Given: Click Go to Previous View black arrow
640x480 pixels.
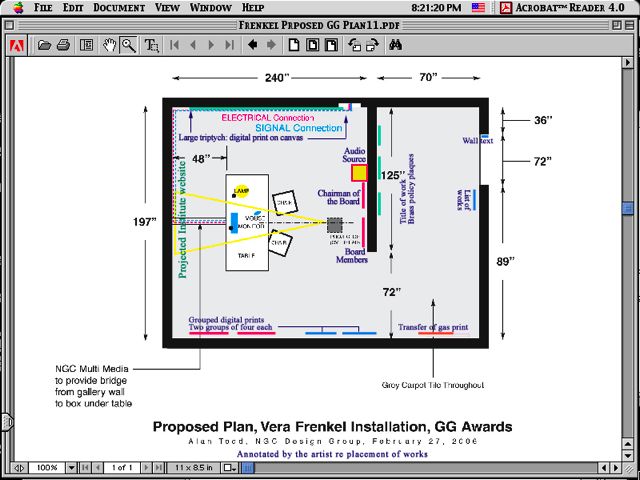Looking at the screenshot, I should coord(253,44).
